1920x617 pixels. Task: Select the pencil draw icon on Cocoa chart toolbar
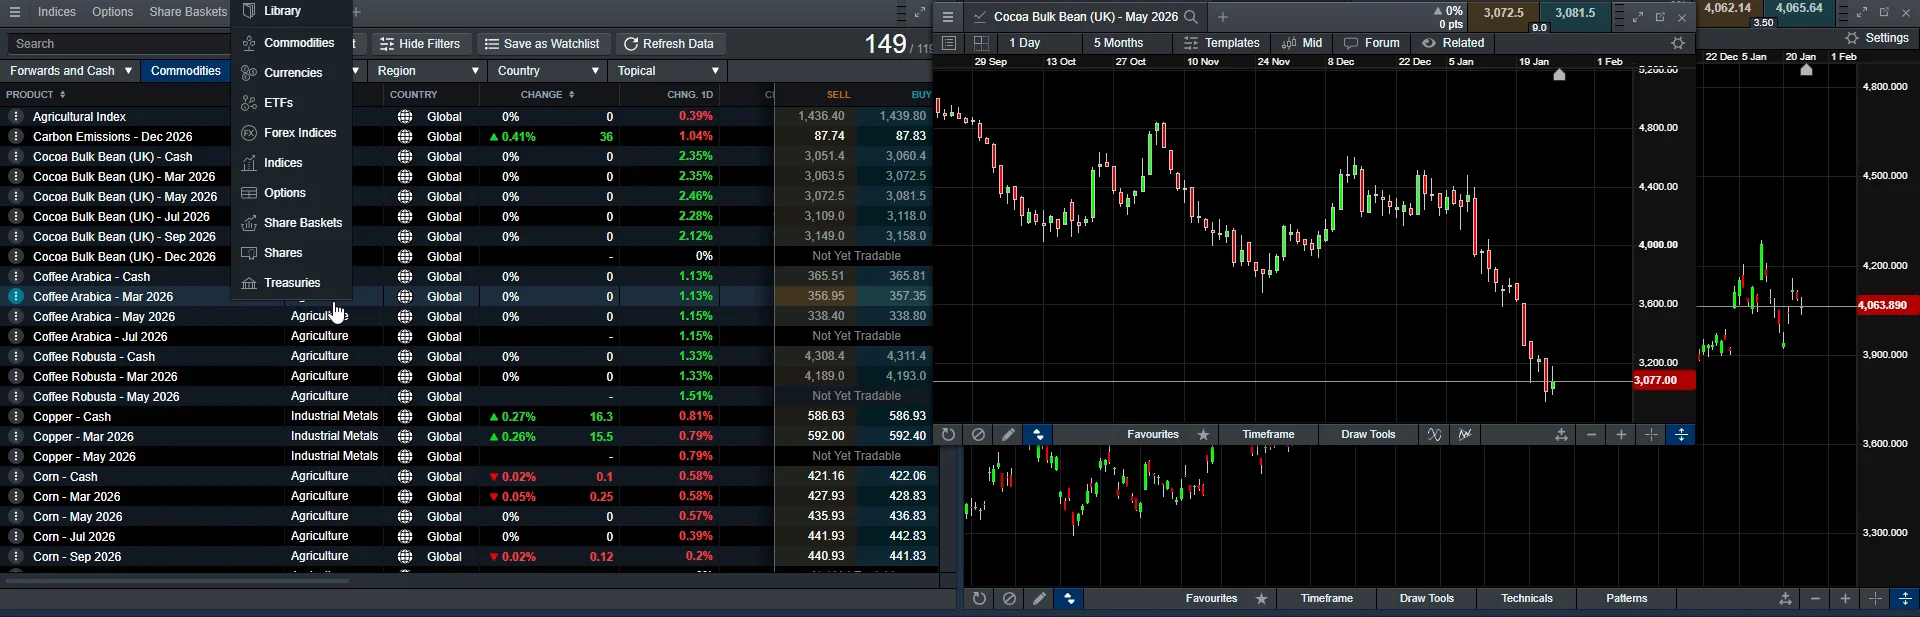(1008, 435)
